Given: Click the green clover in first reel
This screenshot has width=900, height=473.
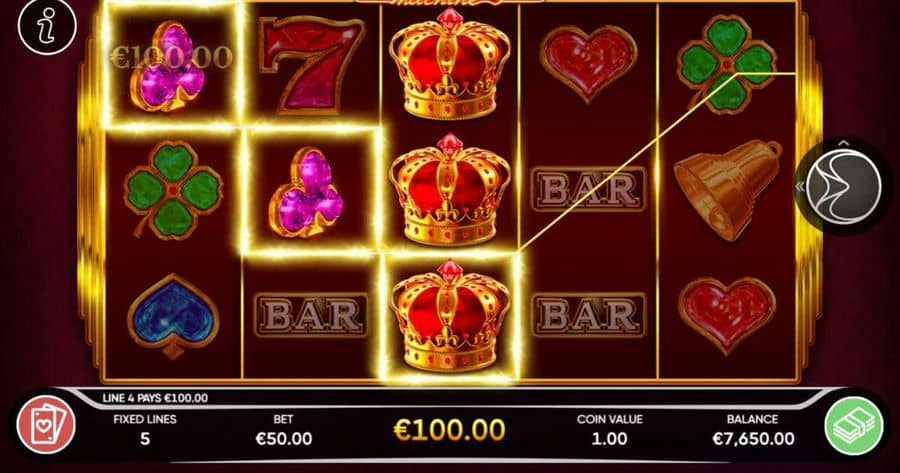Looking at the screenshot, I should (x=173, y=190).
